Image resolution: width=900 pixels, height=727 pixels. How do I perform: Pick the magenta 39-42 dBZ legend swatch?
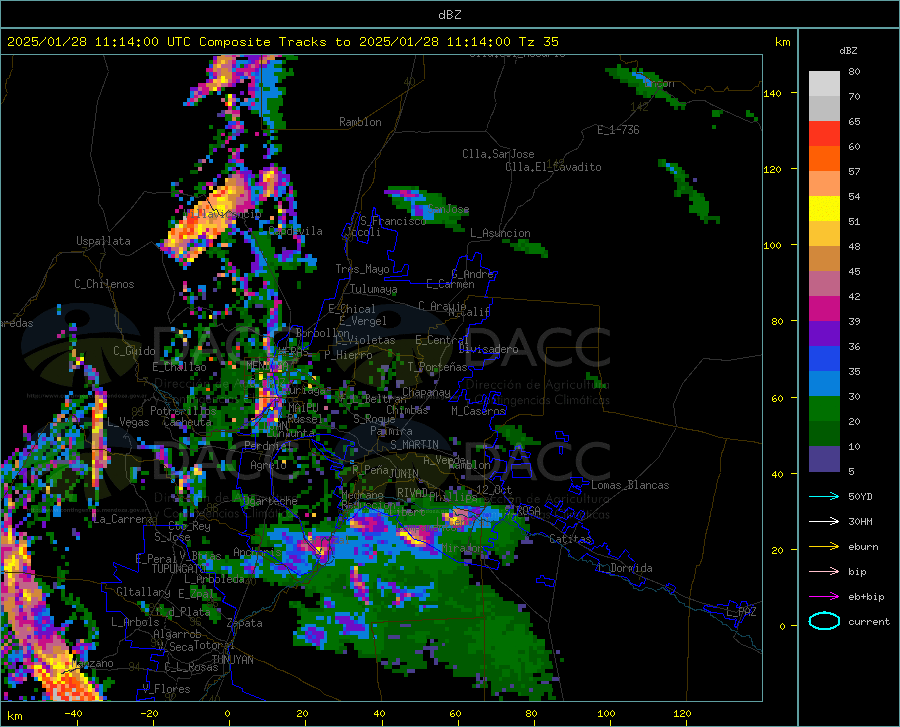(824, 309)
